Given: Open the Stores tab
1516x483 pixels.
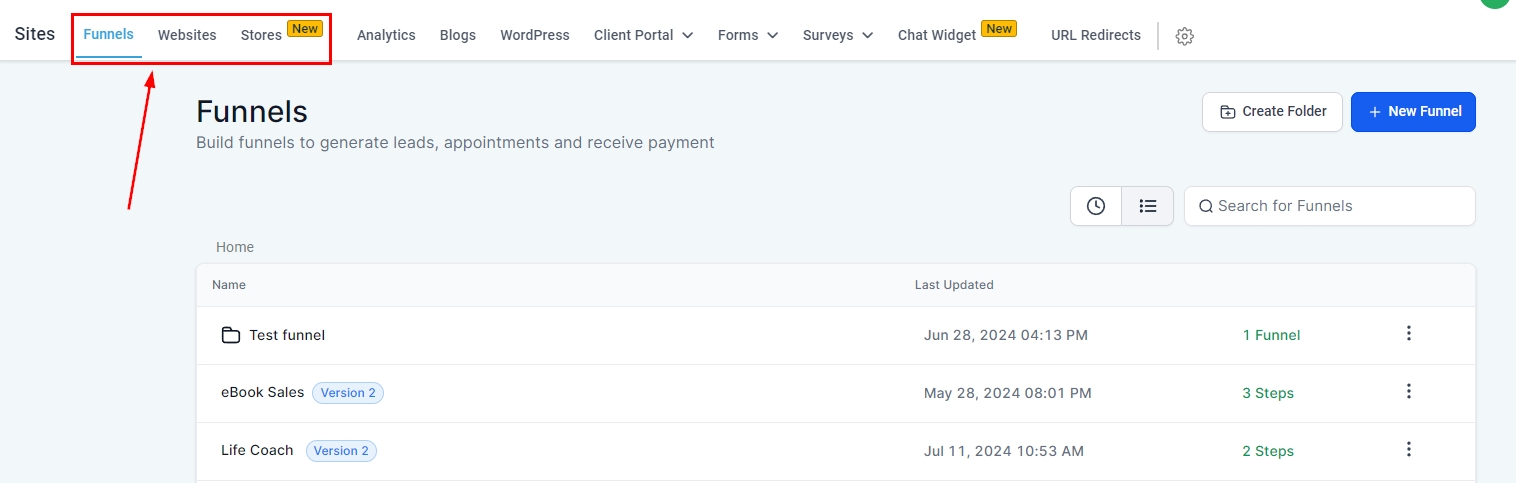Looking at the screenshot, I should point(261,35).
